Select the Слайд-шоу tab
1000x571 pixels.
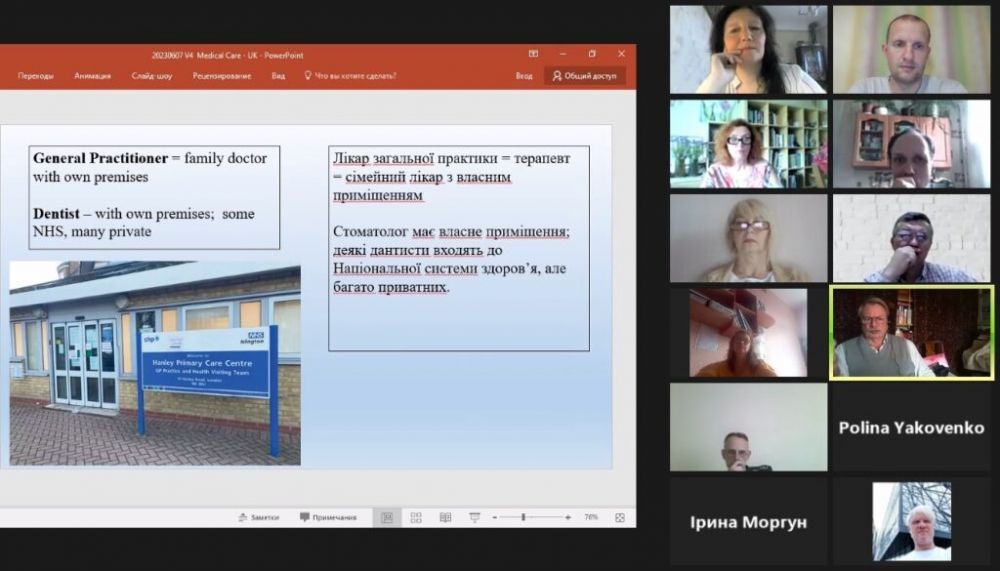tap(151, 76)
